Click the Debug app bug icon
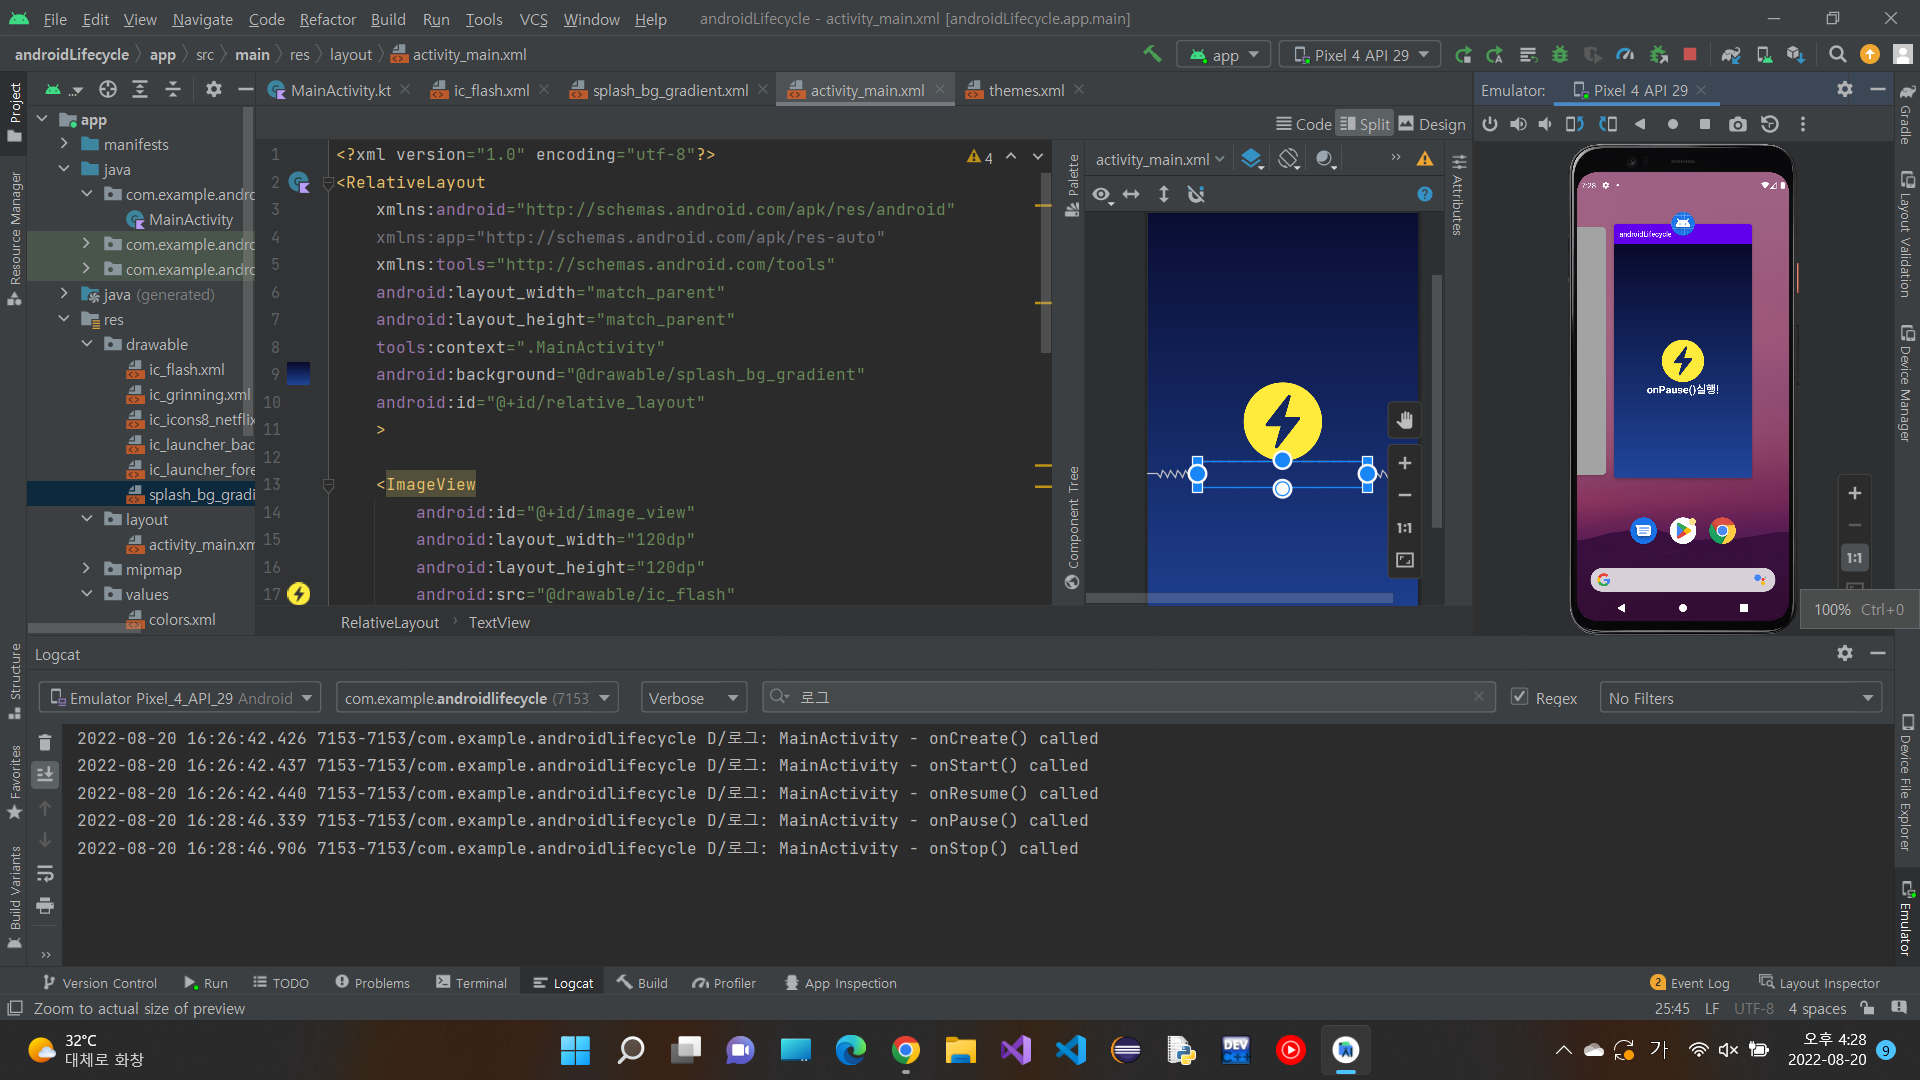This screenshot has width=1920, height=1080. coord(1560,55)
